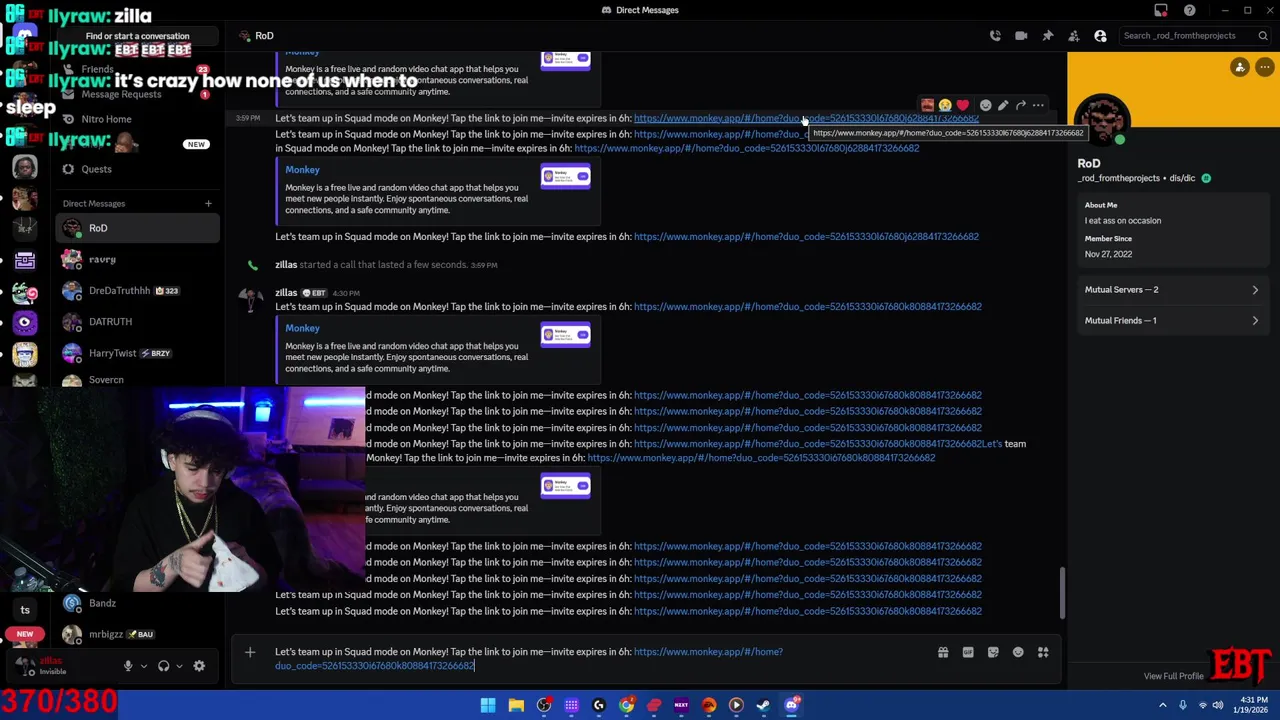Screen dimensions: 1280x720
Task: Click the friend status button on profile banner
Action: click(1240, 67)
